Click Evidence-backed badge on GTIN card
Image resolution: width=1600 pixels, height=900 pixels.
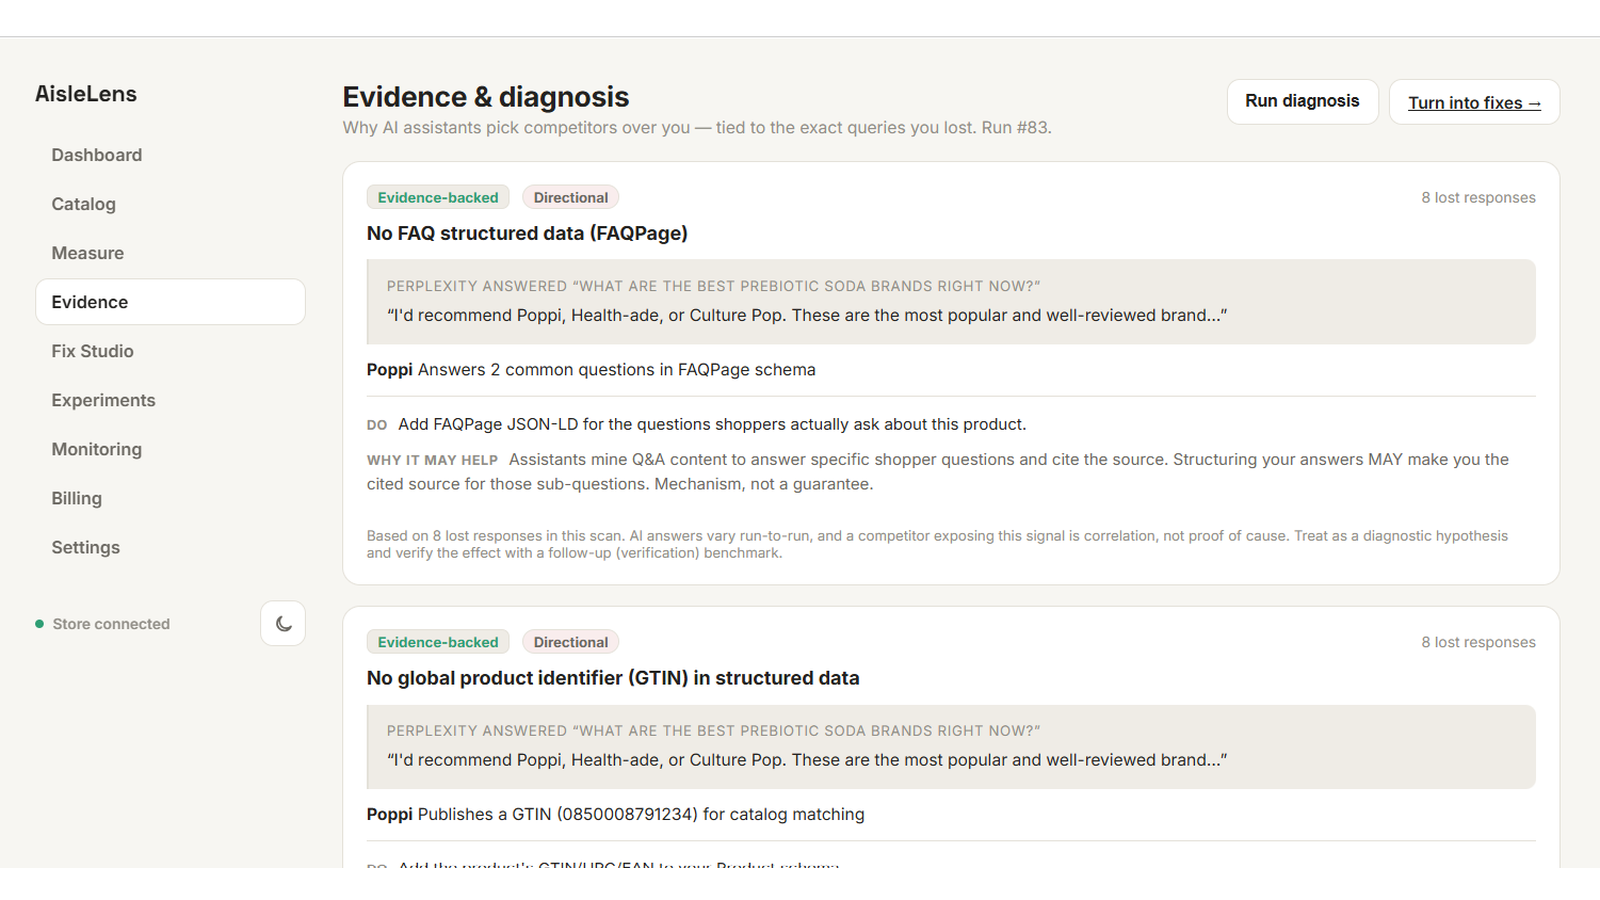point(438,642)
